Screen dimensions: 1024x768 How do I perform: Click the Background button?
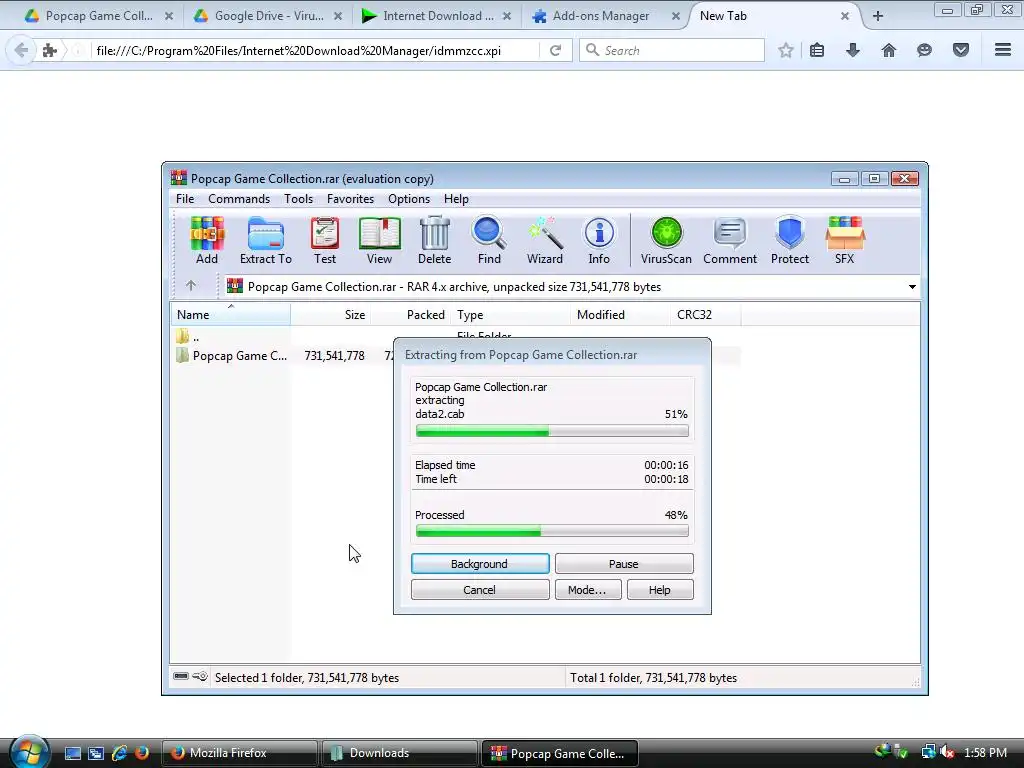[480, 564]
